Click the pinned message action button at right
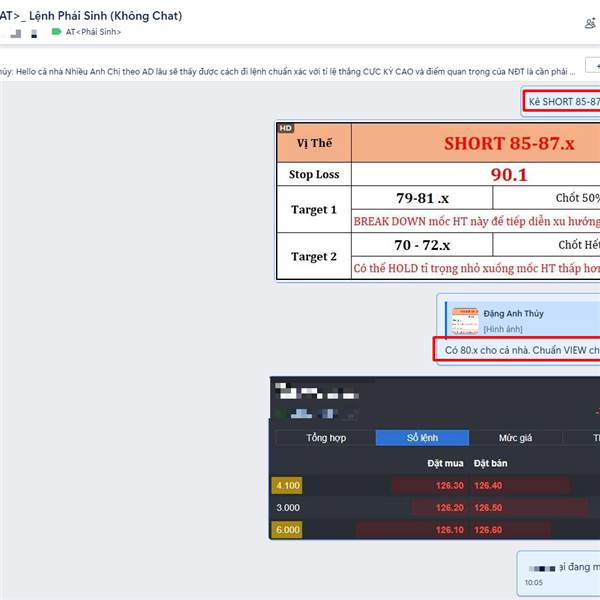This screenshot has height=600, width=600. pos(593,65)
